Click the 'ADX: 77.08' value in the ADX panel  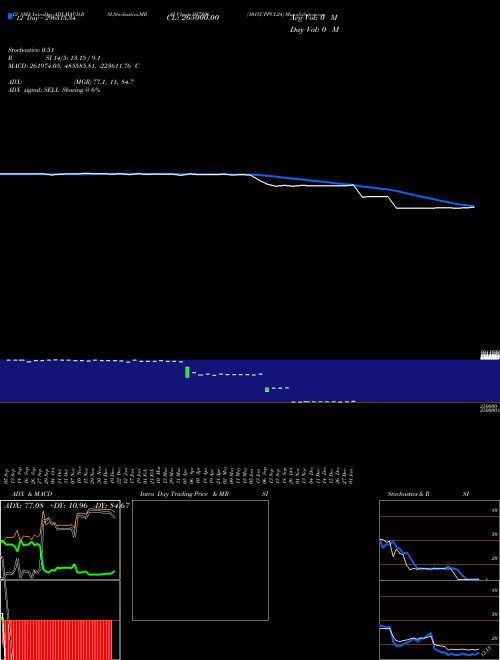[24, 505]
